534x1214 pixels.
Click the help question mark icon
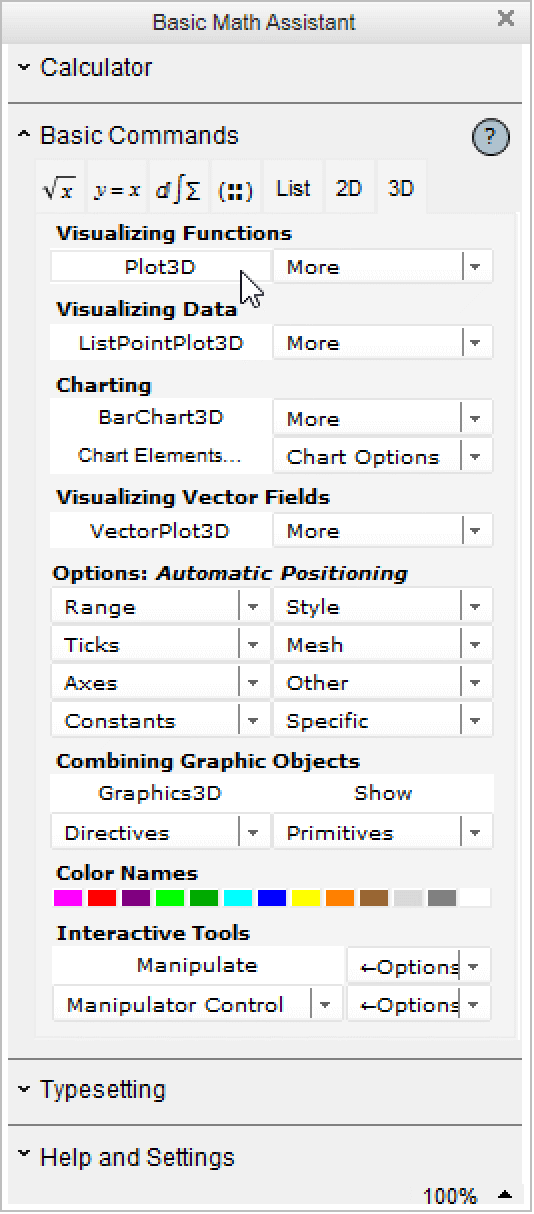click(490, 138)
